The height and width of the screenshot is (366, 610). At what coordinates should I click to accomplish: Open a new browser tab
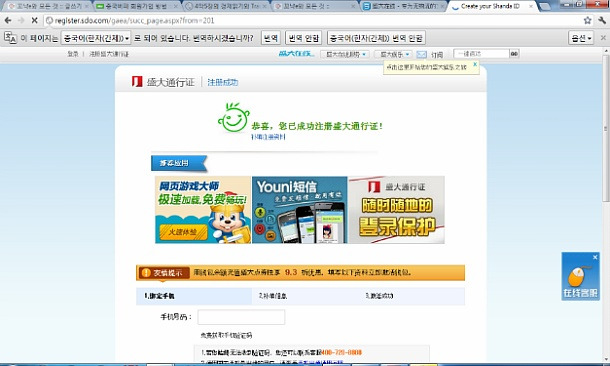(x=545, y=6)
